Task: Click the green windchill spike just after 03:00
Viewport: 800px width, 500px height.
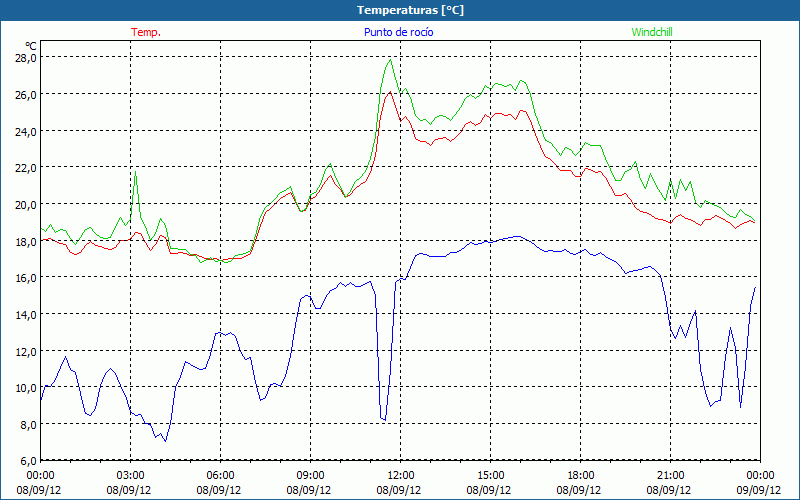Action: (x=135, y=172)
